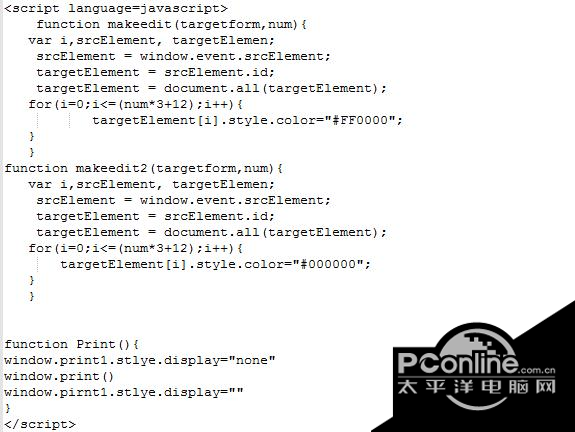Click the second for loop line in makeedit2

pos(135,248)
